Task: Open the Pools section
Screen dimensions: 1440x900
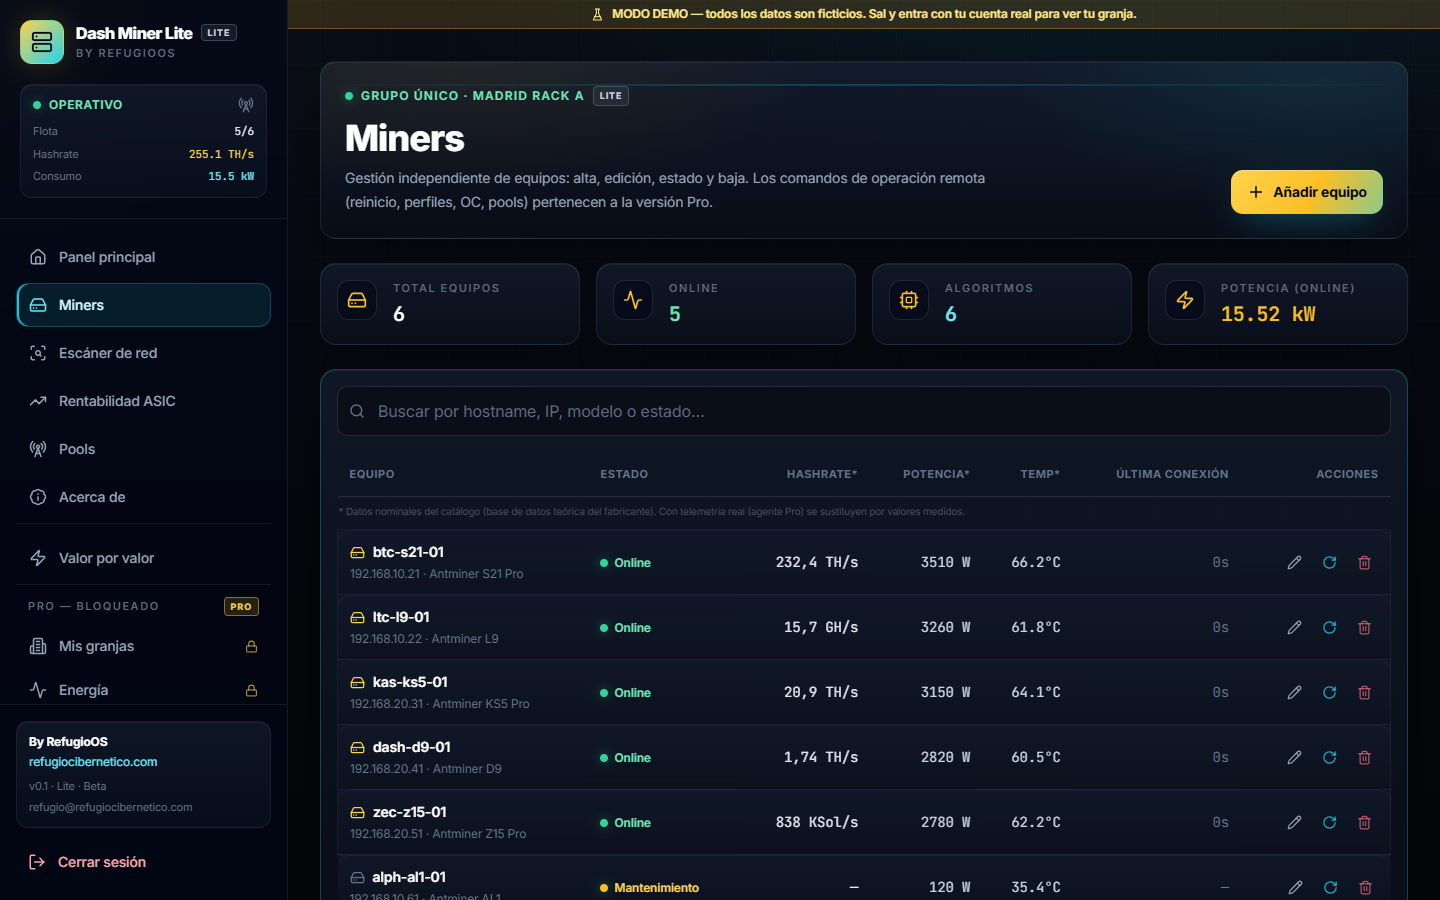Action: click(144, 449)
